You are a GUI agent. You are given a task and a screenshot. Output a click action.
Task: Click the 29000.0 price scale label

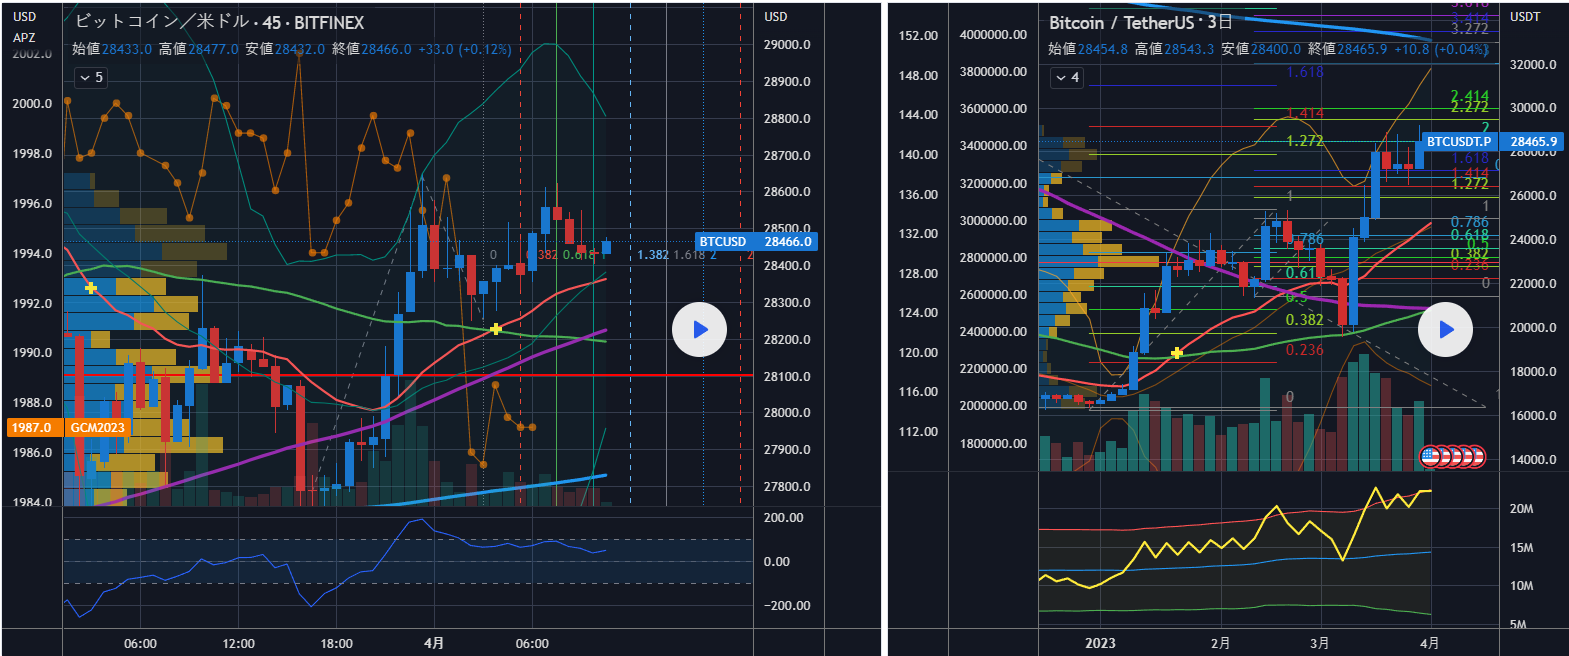pos(787,45)
